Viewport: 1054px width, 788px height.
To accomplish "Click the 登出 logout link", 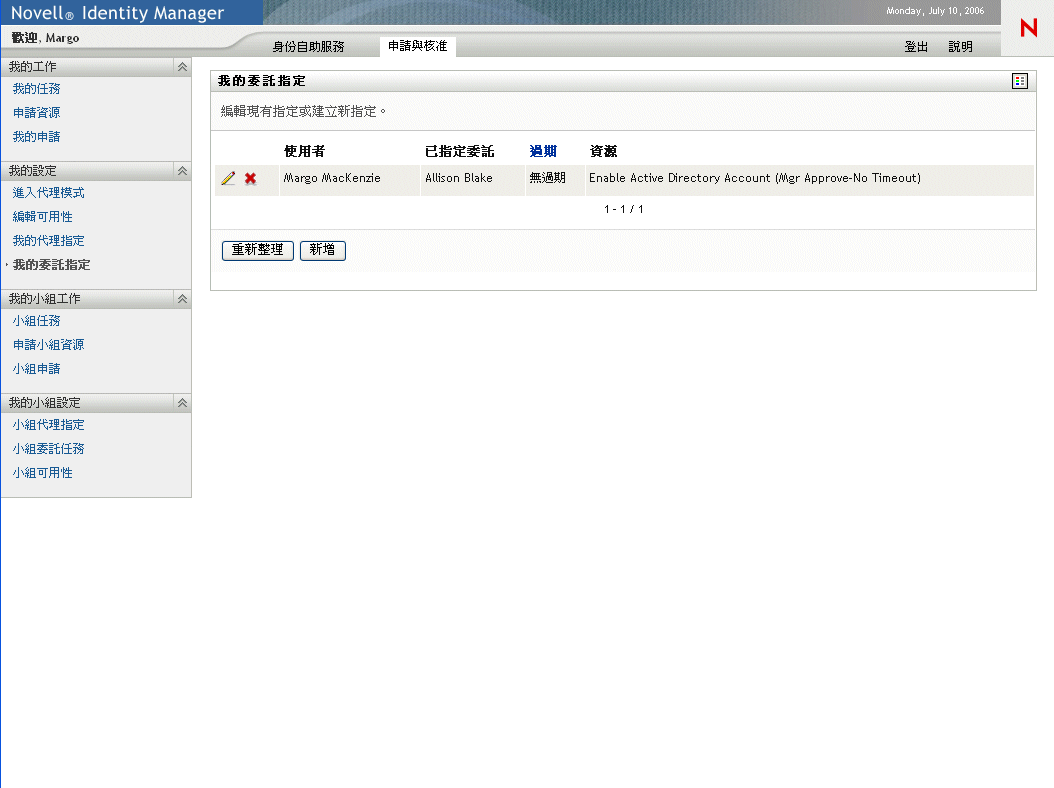I will click(916, 46).
